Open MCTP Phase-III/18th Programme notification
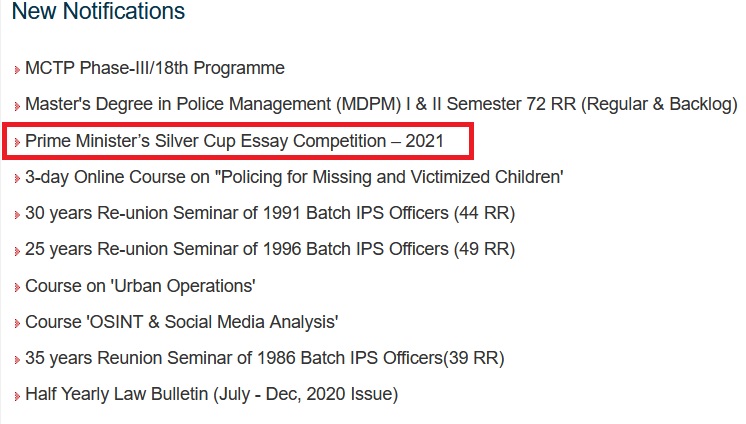746x424 pixels. [x=155, y=68]
